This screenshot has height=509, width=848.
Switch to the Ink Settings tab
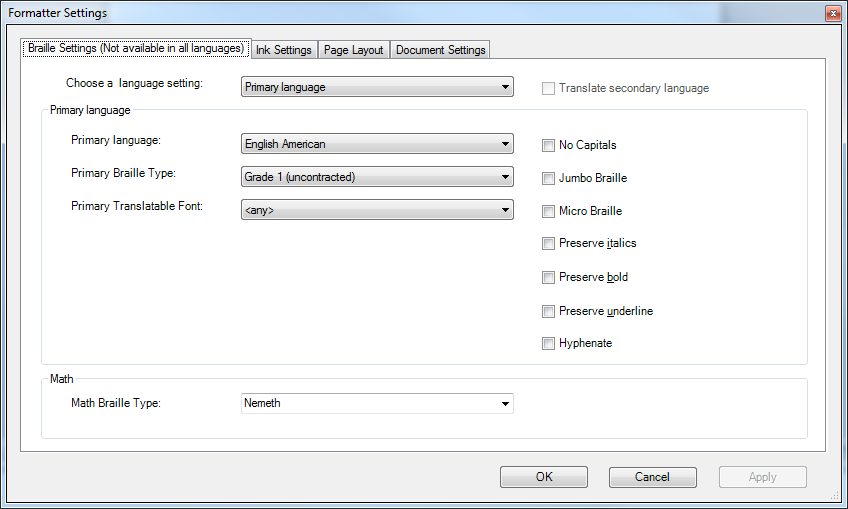[x=284, y=50]
